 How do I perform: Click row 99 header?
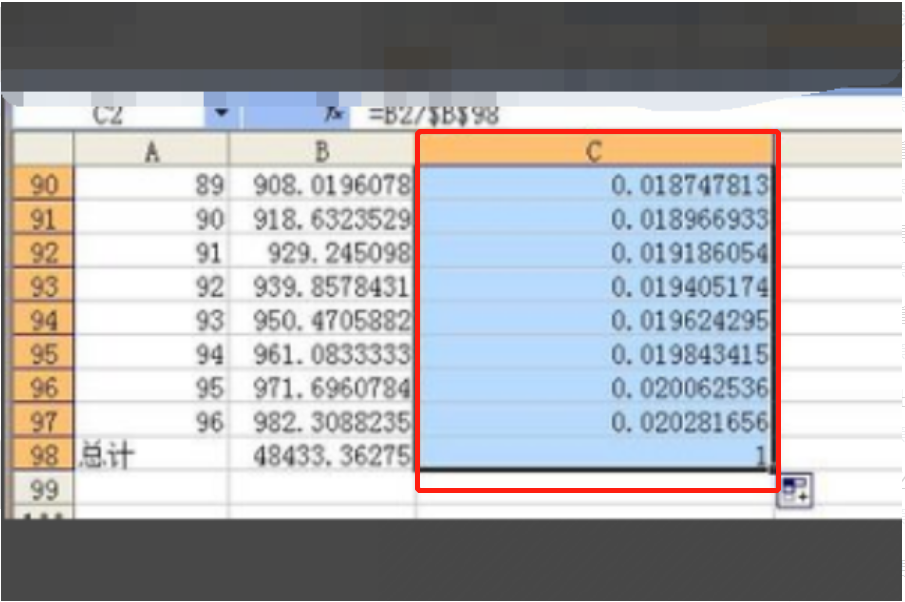44,490
